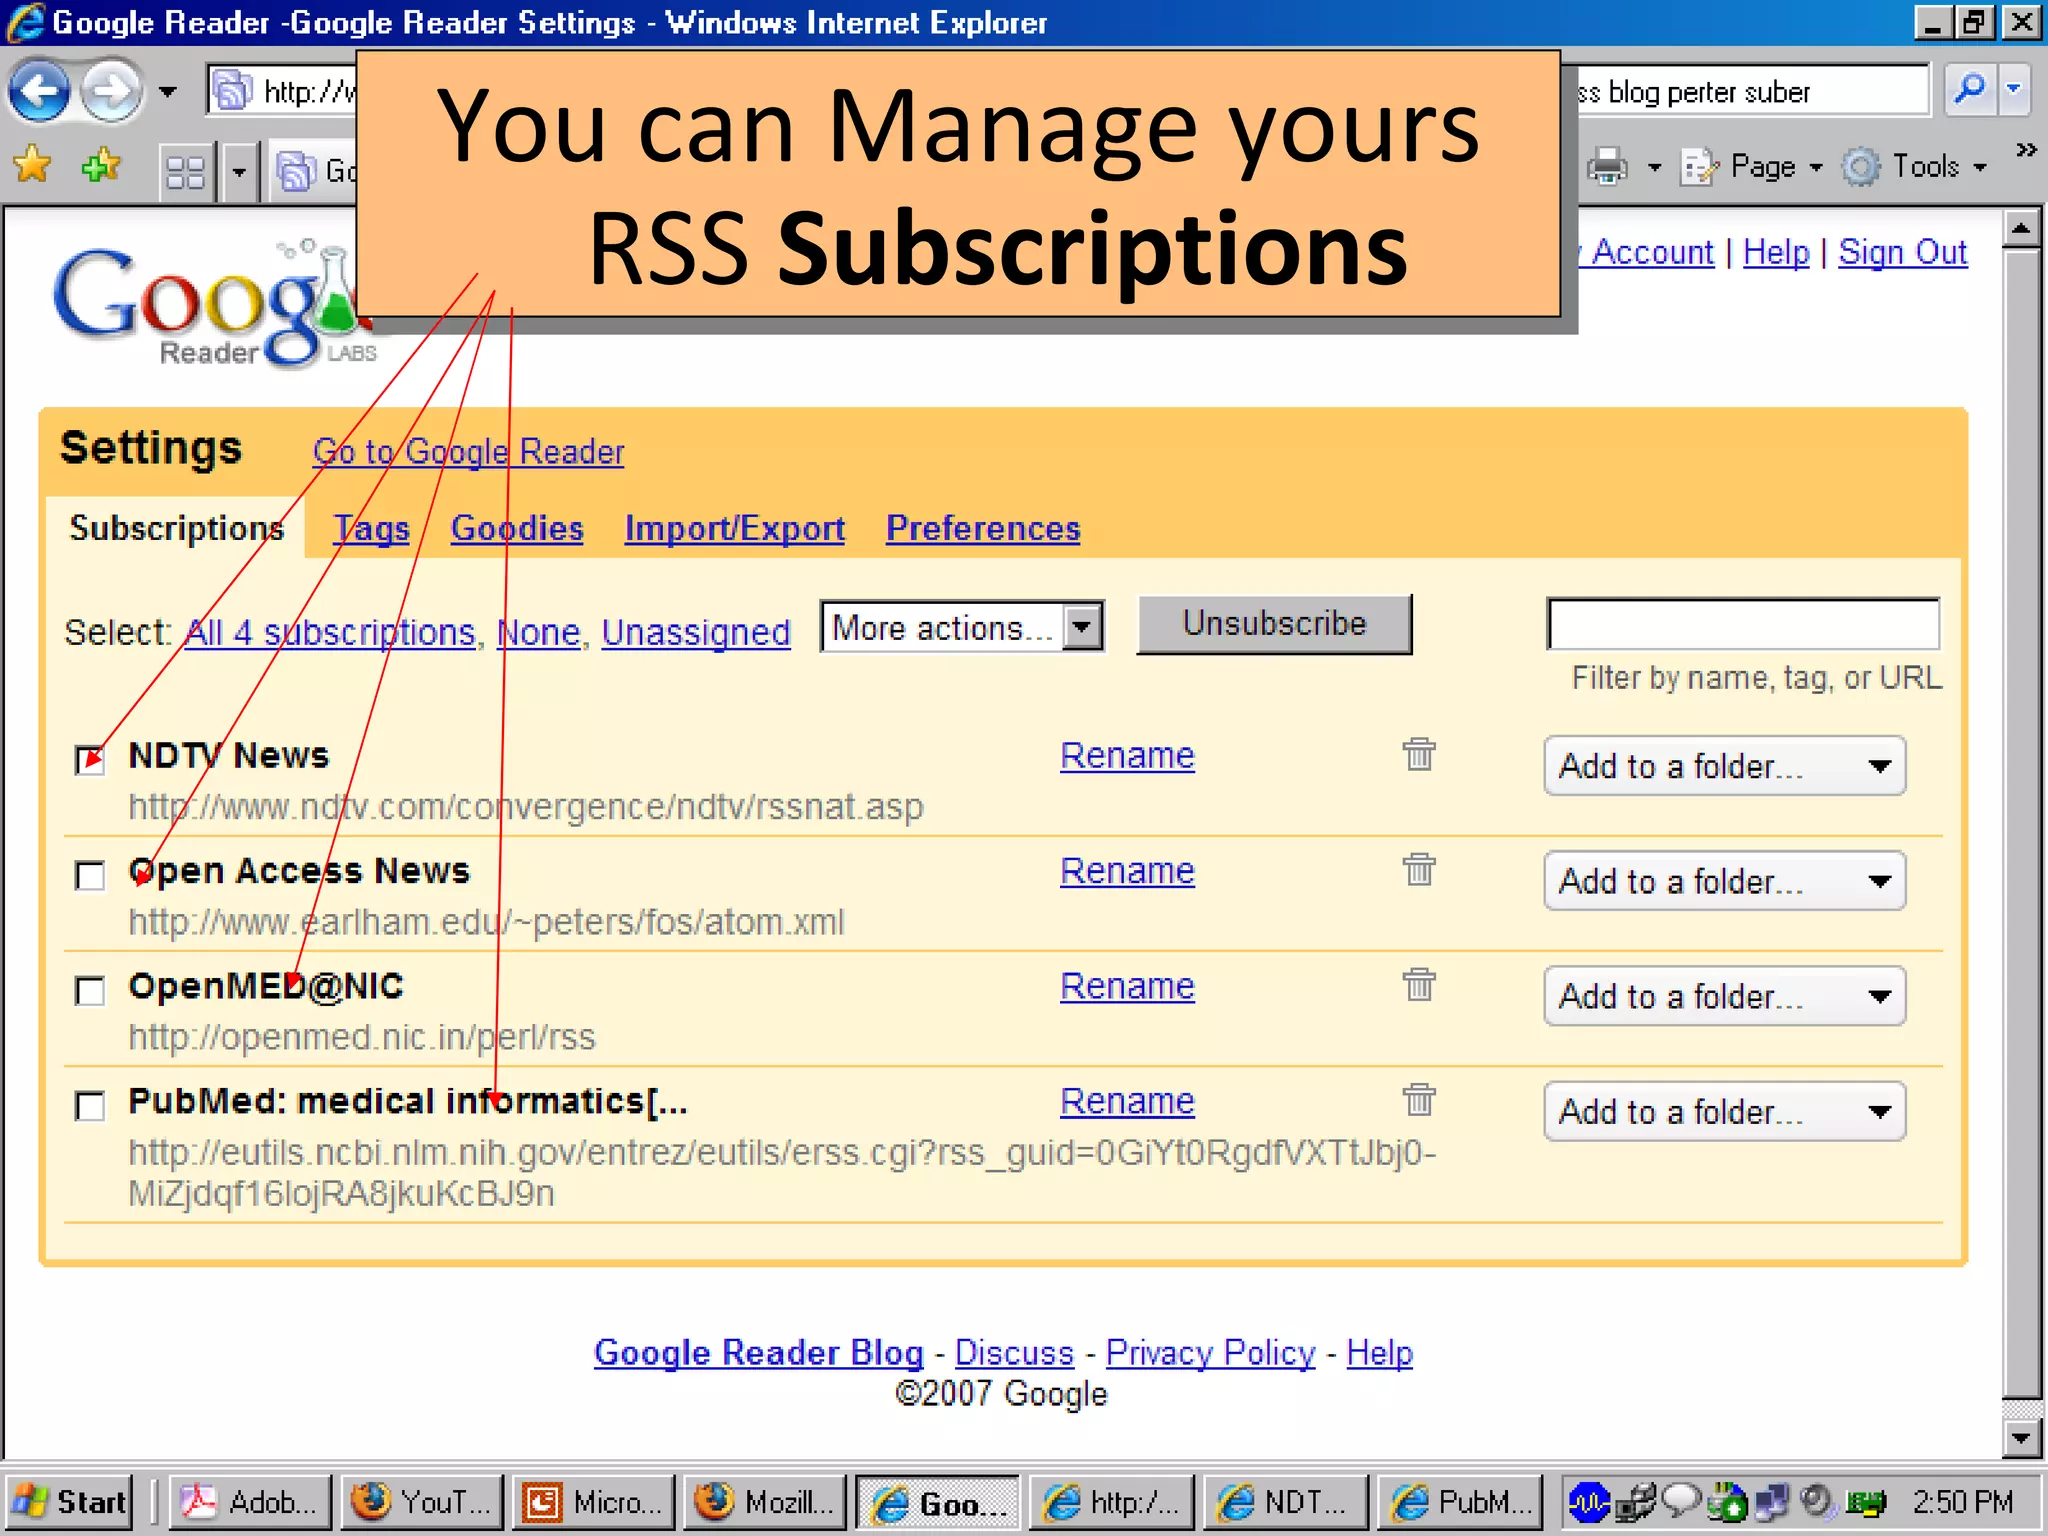Image resolution: width=2048 pixels, height=1536 pixels.
Task: Open the recent pages dropdown arrow
Action: coord(167,92)
